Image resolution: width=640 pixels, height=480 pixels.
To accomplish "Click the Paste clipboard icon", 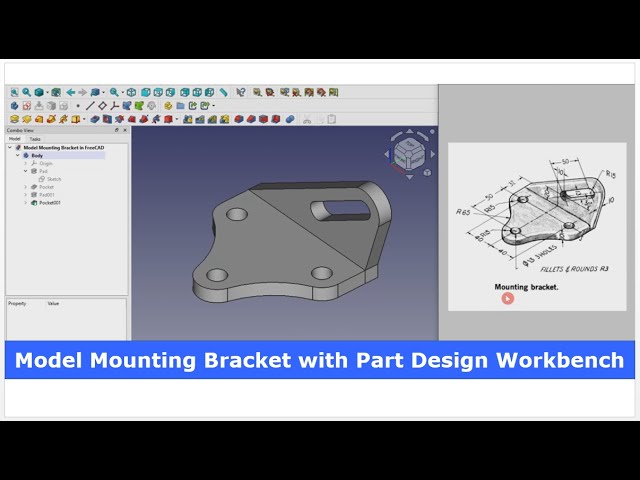I will click(332, 119).
